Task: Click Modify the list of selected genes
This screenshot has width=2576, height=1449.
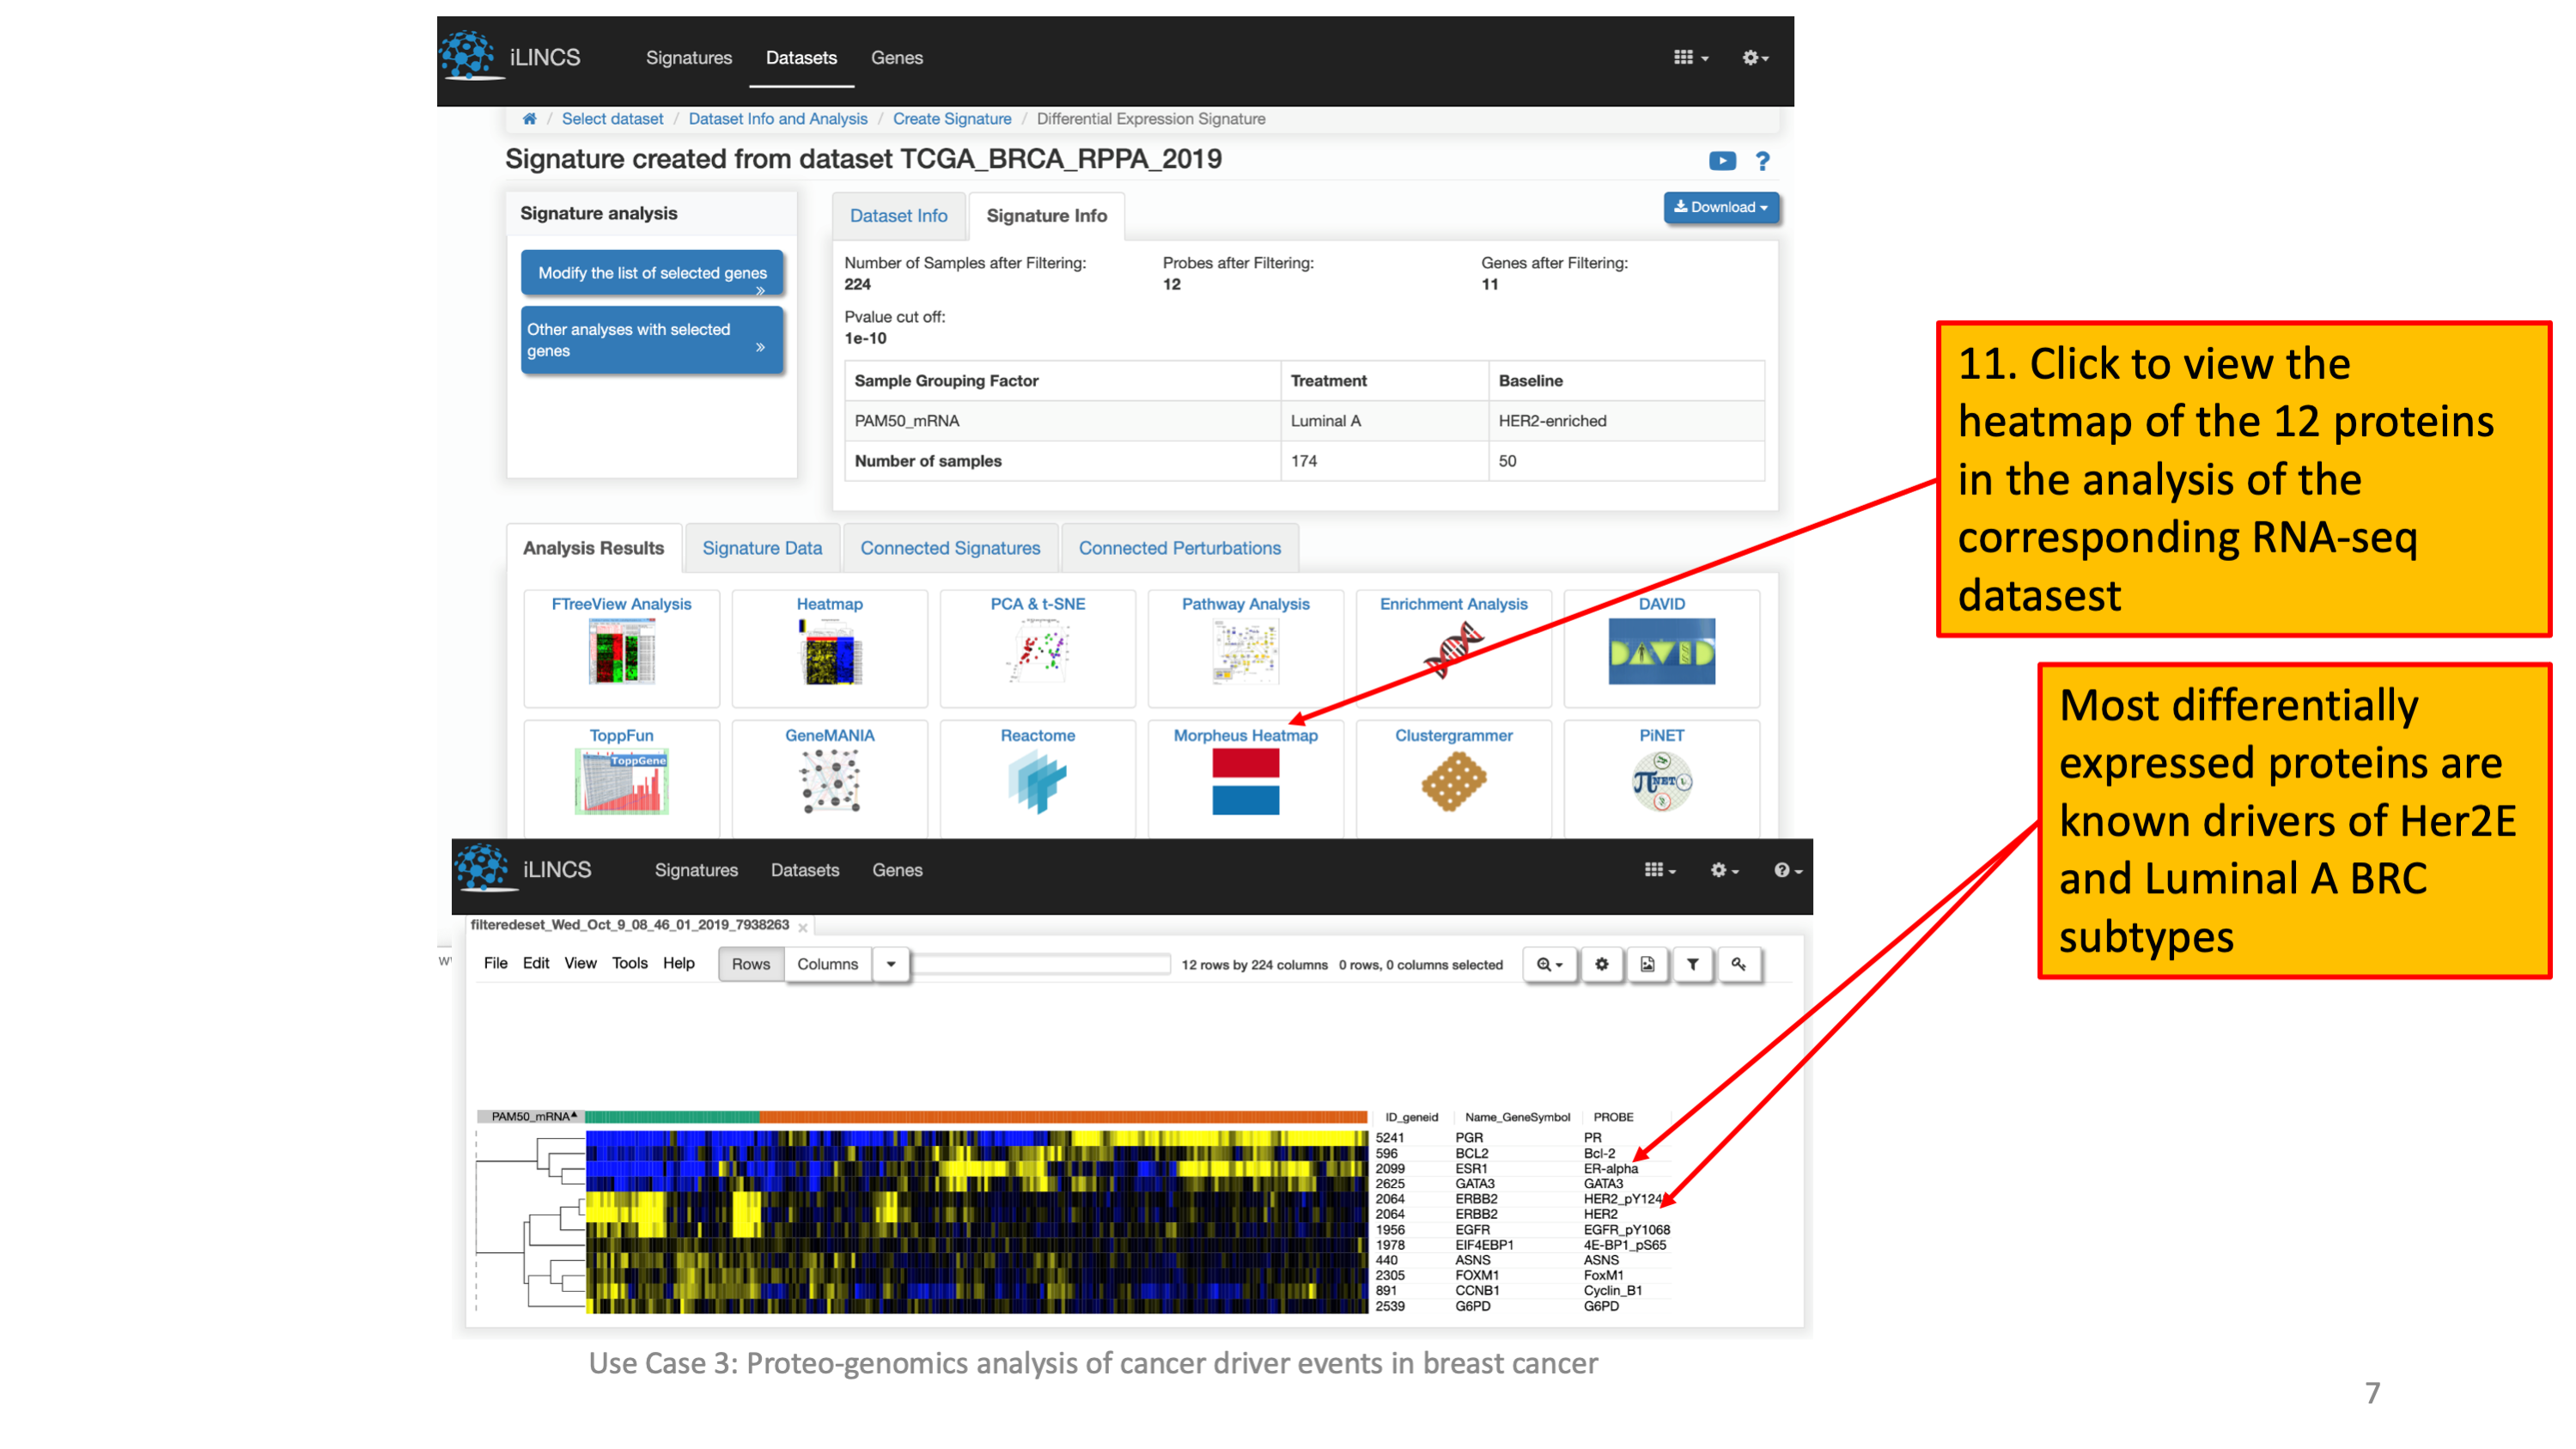Action: [651, 273]
